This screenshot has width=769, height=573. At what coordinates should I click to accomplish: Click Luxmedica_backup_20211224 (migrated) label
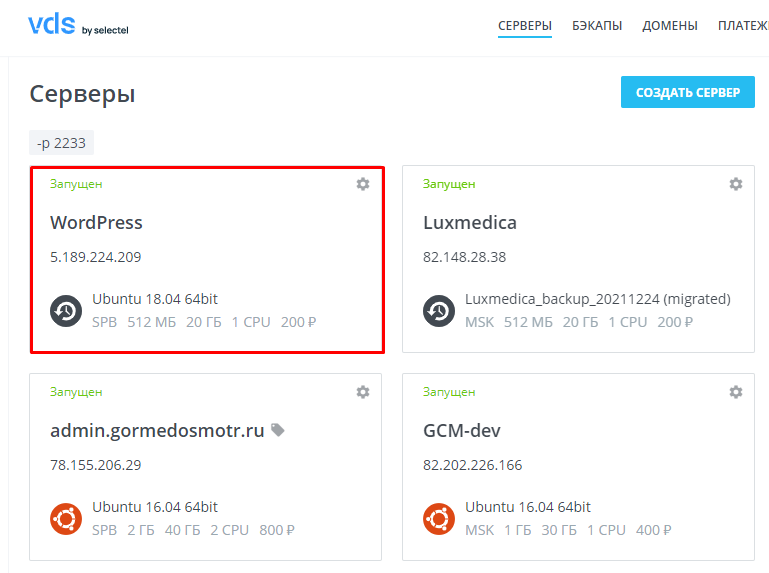[598, 299]
